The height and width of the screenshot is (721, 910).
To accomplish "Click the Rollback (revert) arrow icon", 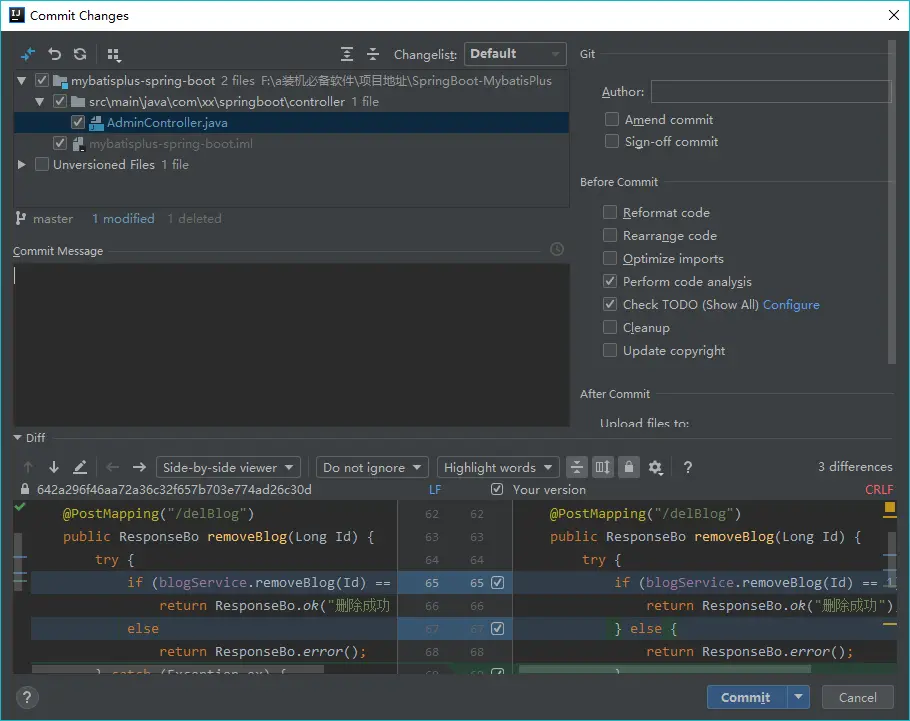I will pyautogui.click(x=54, y=54).
